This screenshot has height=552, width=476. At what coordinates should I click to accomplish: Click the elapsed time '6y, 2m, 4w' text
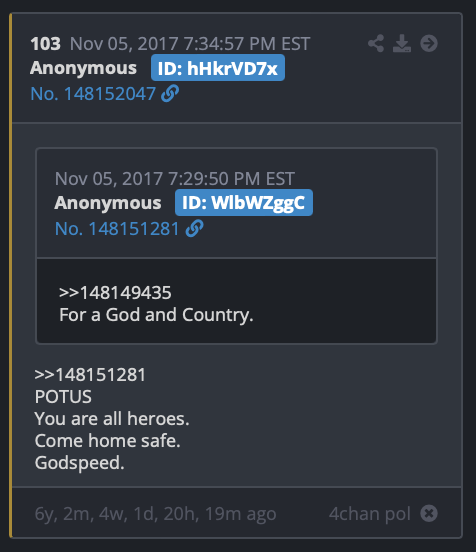155,514
